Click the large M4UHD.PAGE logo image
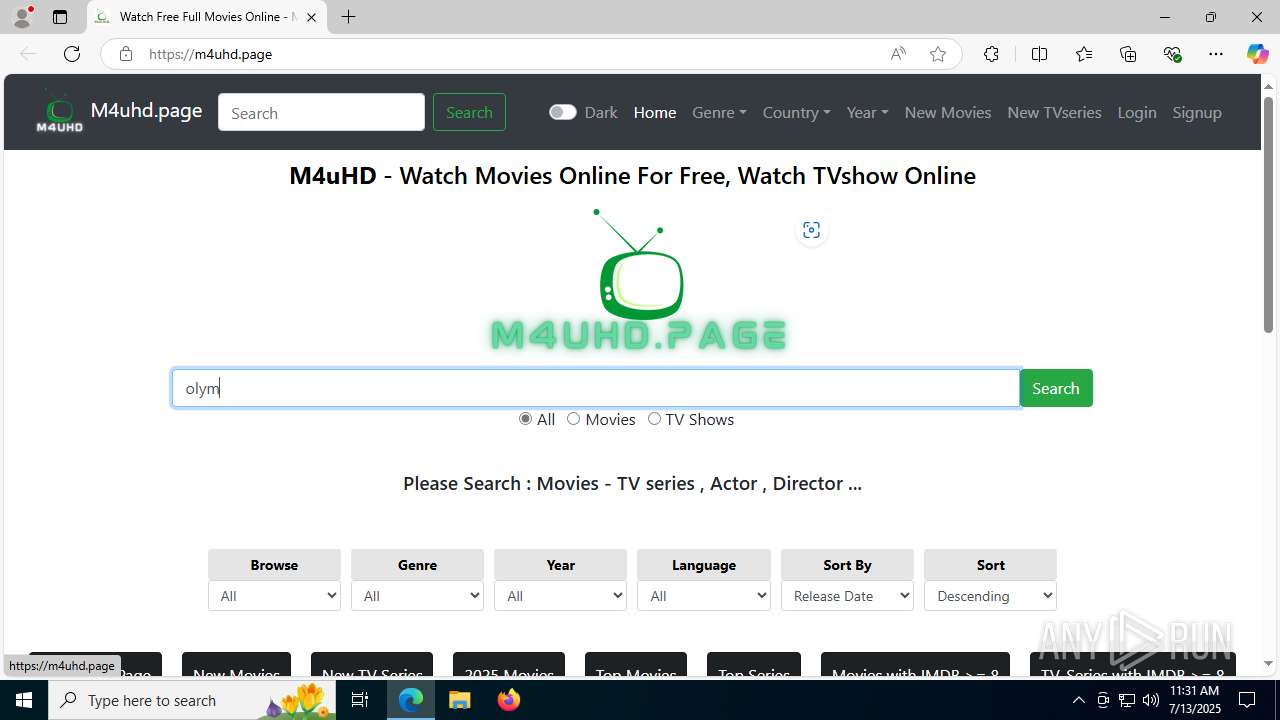 point(640,280)
